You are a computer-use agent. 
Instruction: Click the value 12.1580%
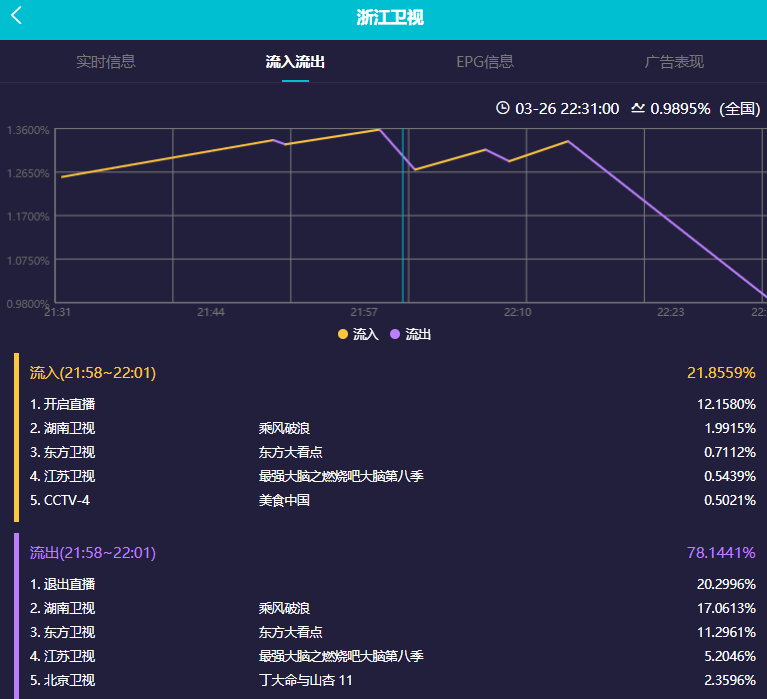(726, 404)
